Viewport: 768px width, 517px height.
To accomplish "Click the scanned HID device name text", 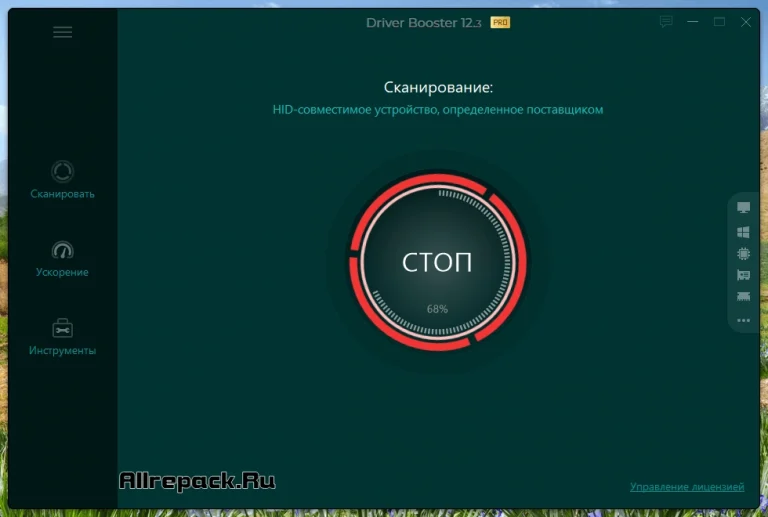I will tap(438, 110).
